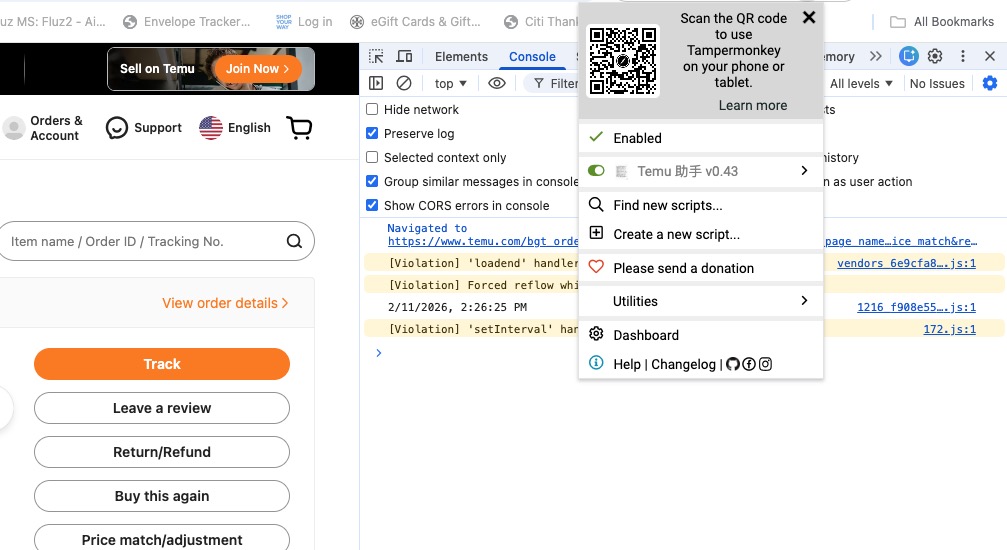Uncheck the Preserve log checkbox
1007x550 pixels.
tap(372, 134)
